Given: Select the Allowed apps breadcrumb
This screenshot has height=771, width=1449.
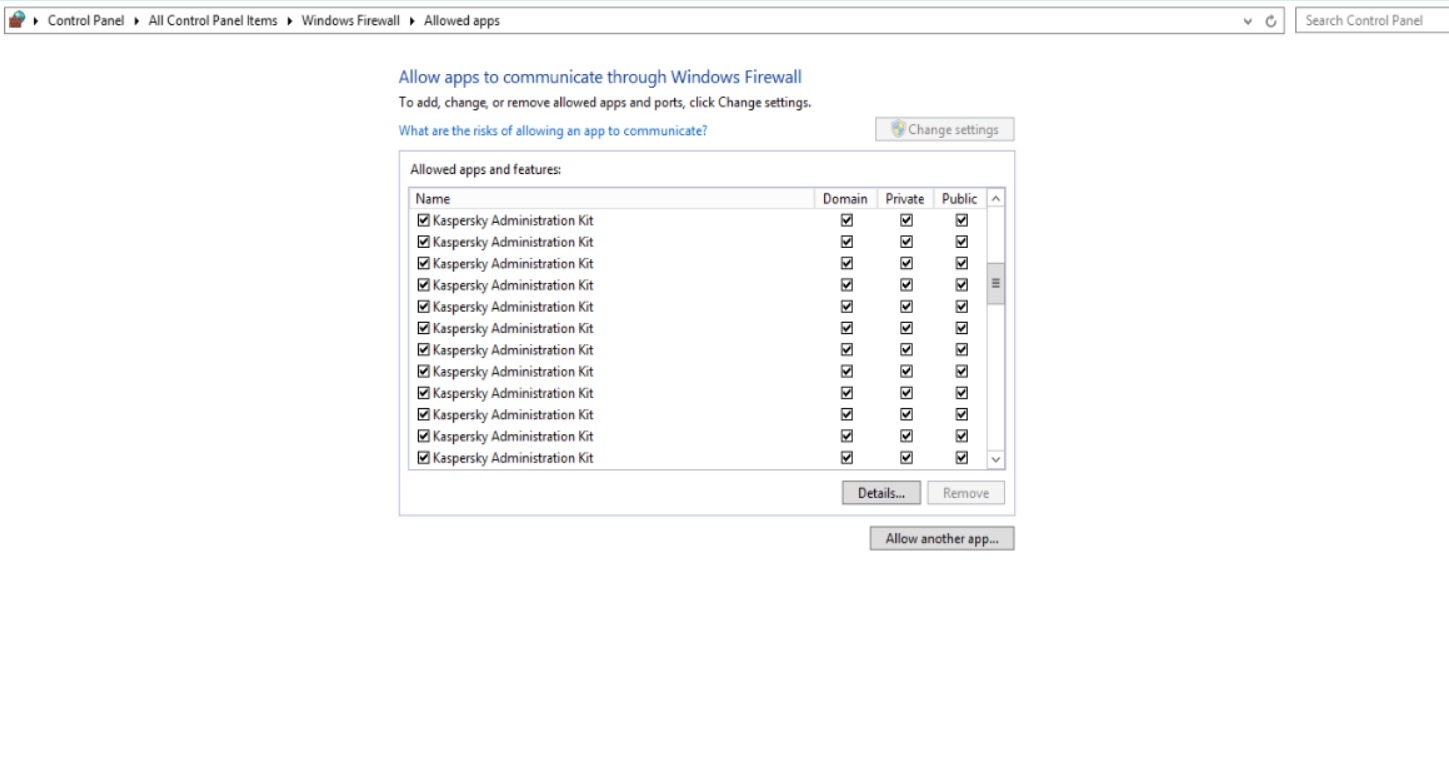Looking at the screenshot, I should (x=462, y=21).
